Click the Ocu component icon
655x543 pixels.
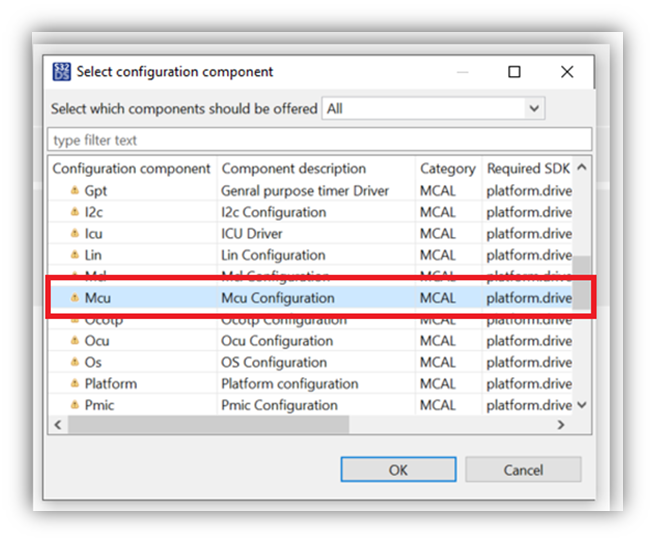[74, 341]
